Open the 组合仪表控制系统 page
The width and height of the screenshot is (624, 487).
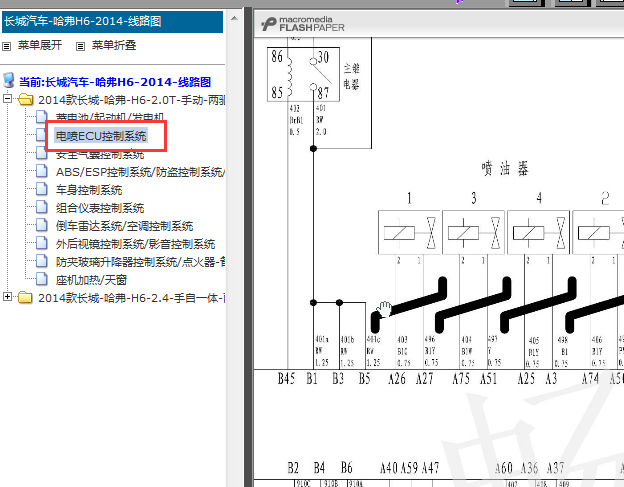(x=100, y=208)
